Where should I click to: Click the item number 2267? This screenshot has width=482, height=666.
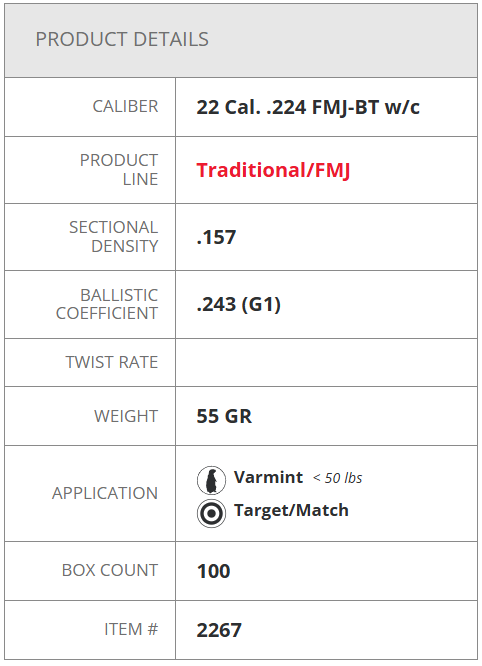(219, 630)
